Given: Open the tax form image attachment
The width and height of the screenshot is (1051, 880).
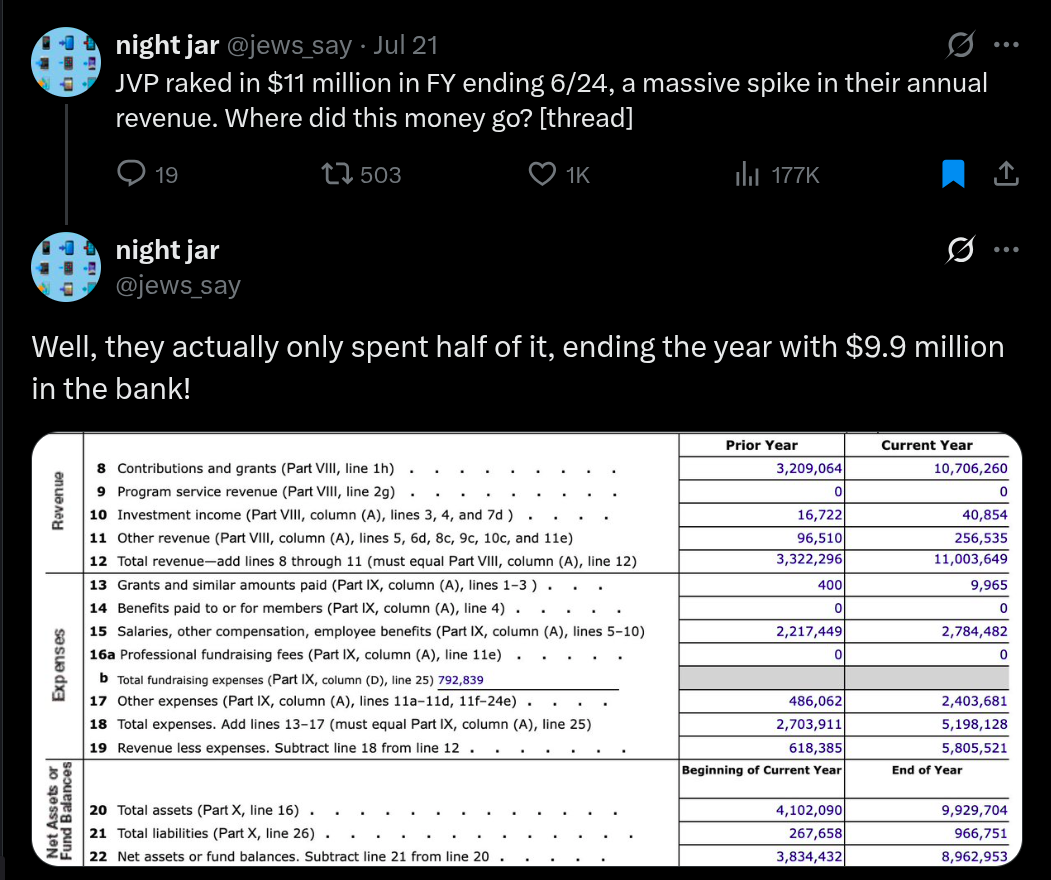Looking at the screenshot, I should [526, 648].
